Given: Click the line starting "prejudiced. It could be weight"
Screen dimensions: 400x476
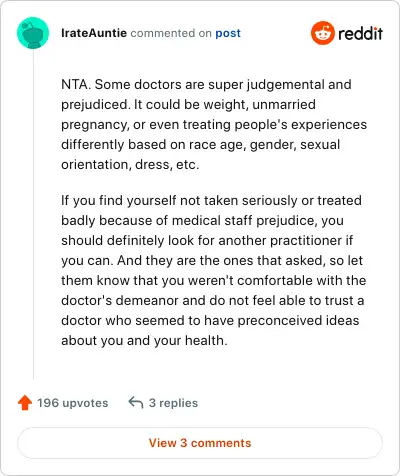Looking at the screenshot, I should pos(188,105).
